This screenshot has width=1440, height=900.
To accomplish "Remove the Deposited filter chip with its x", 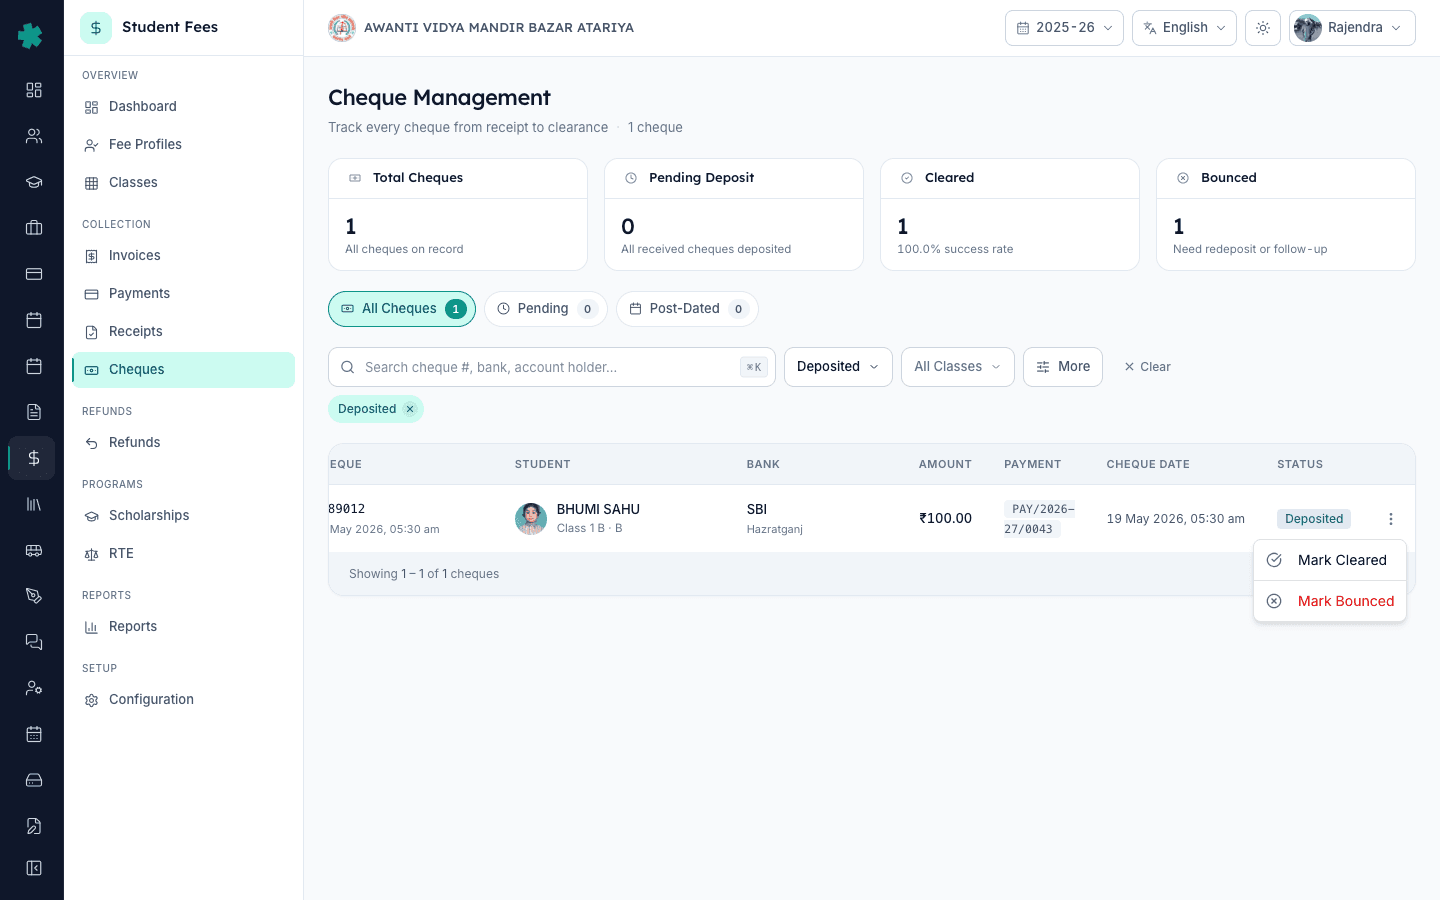I will [410, 409].
